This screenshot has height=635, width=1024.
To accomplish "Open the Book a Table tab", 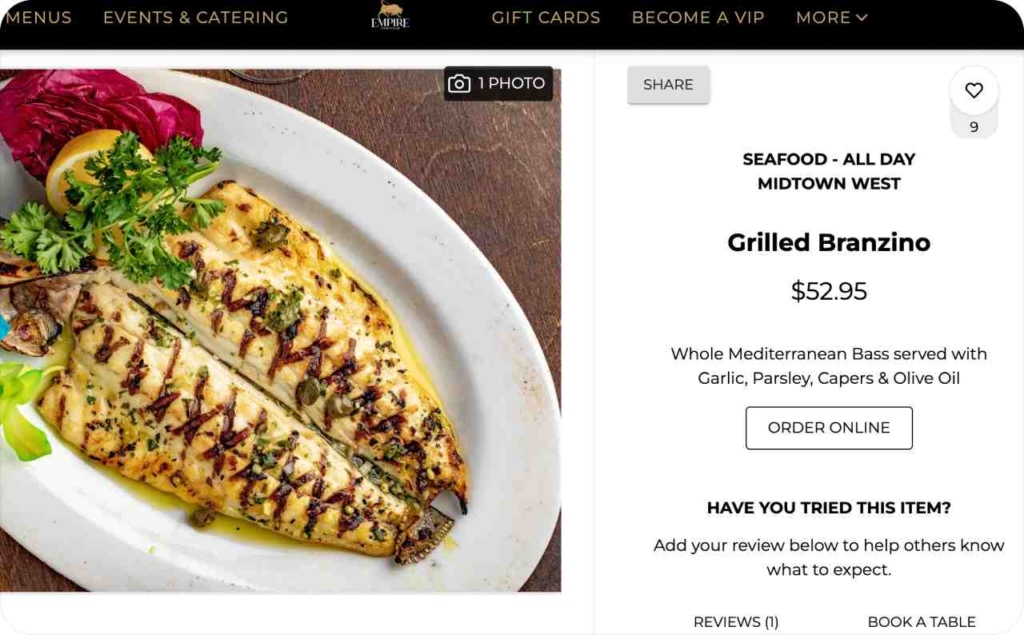I will click(x=921, y=622).
